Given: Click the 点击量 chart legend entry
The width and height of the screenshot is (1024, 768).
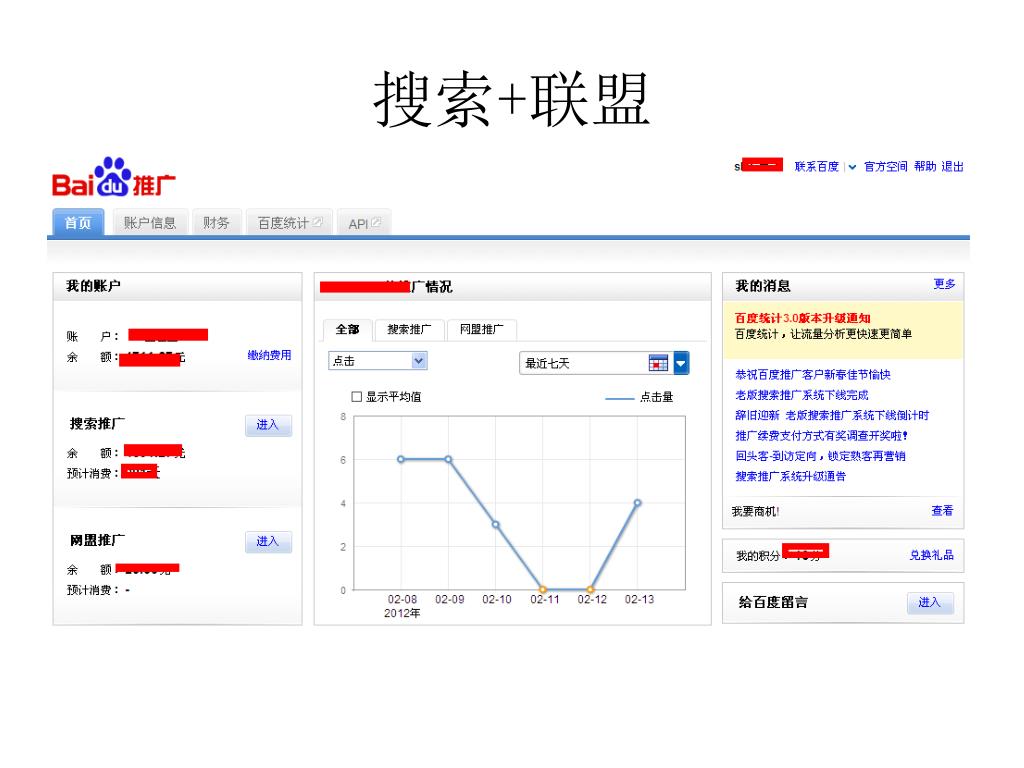Looking at the screenshot, I should coord(639,397).
